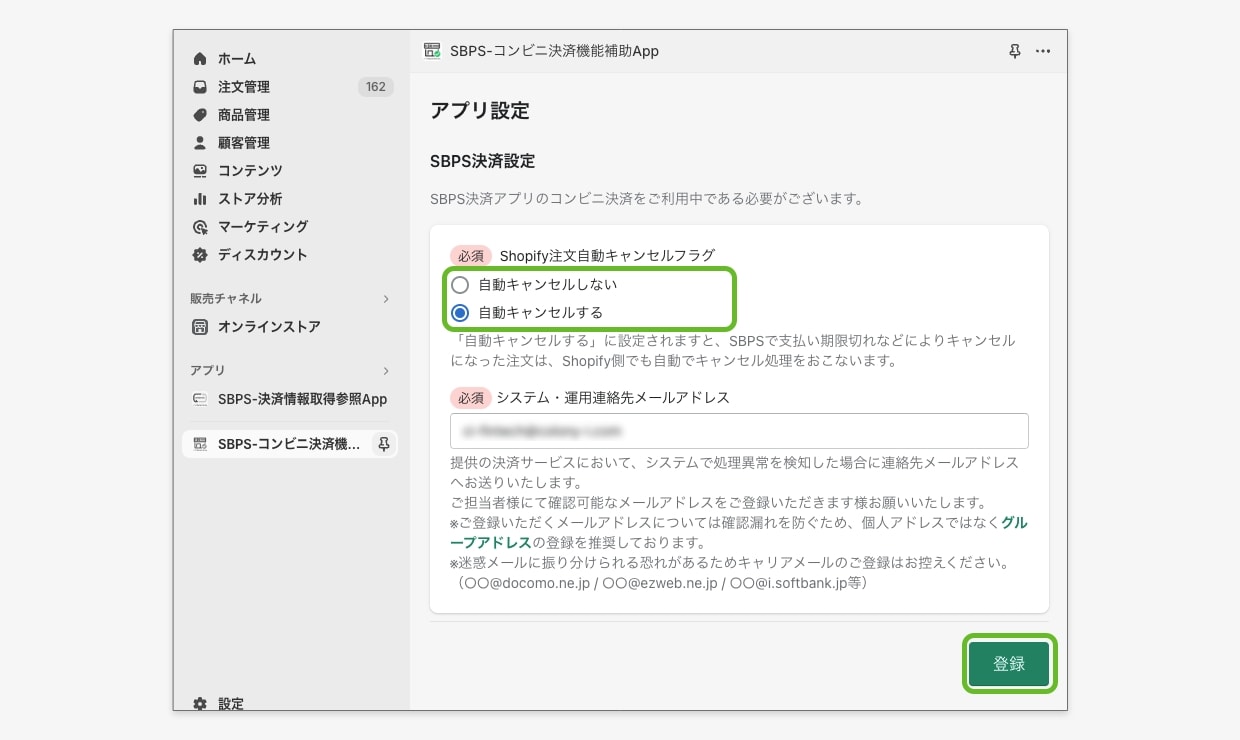Click the pin icon in app header
Screen dimensions: 1240x740
(1015, 51)
